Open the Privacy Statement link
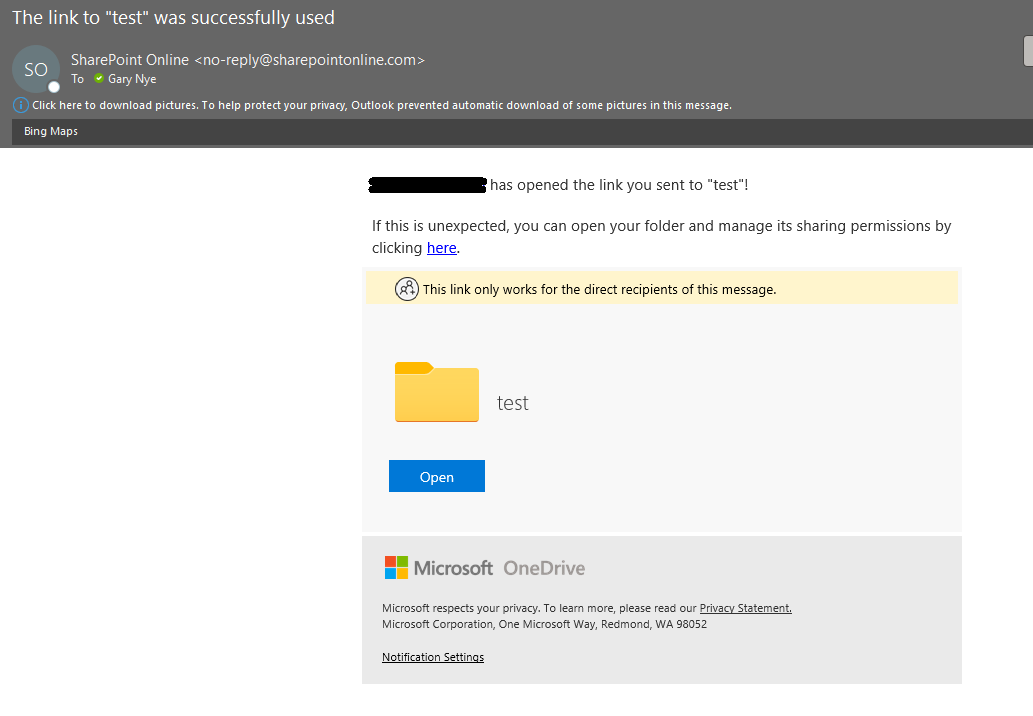The width and height of the screenshot is (1033, 716). coord(745,608)
